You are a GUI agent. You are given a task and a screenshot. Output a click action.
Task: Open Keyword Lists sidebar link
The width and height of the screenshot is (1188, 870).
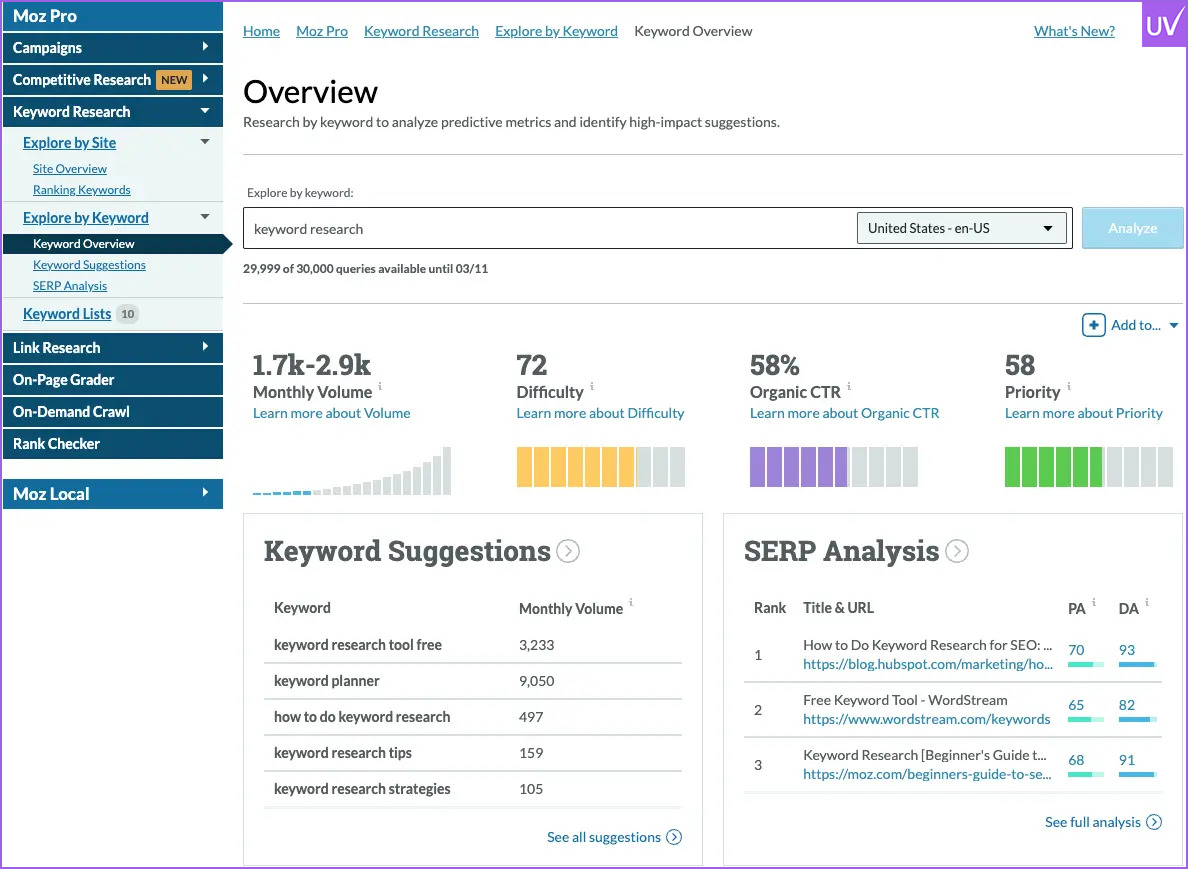[67, 314]
